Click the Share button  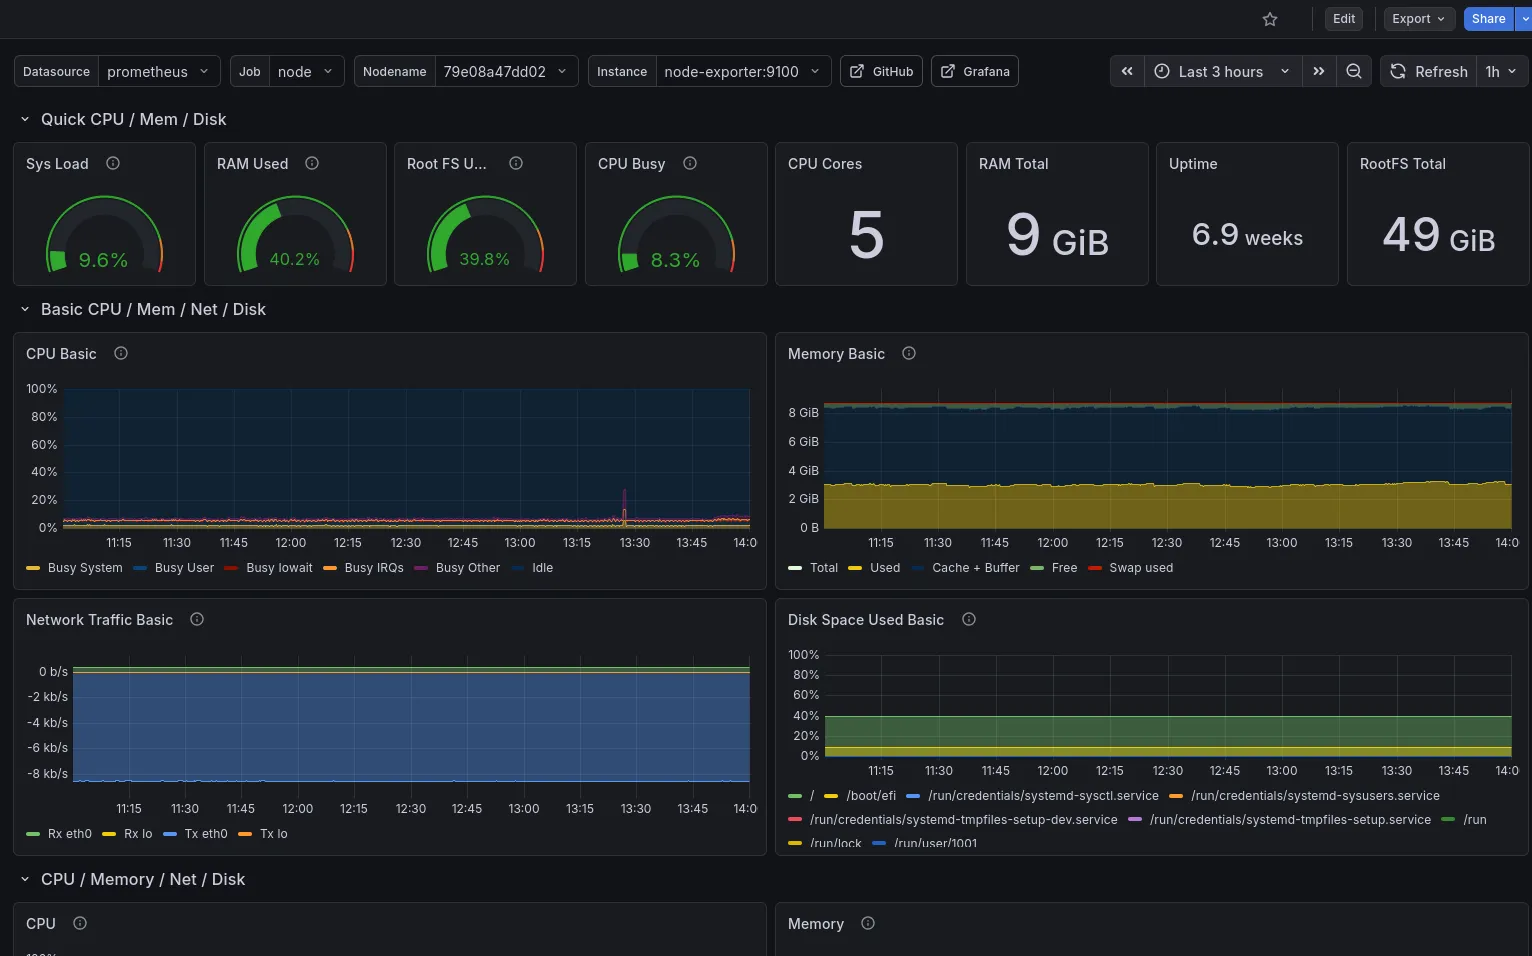tap(1488, 19)
